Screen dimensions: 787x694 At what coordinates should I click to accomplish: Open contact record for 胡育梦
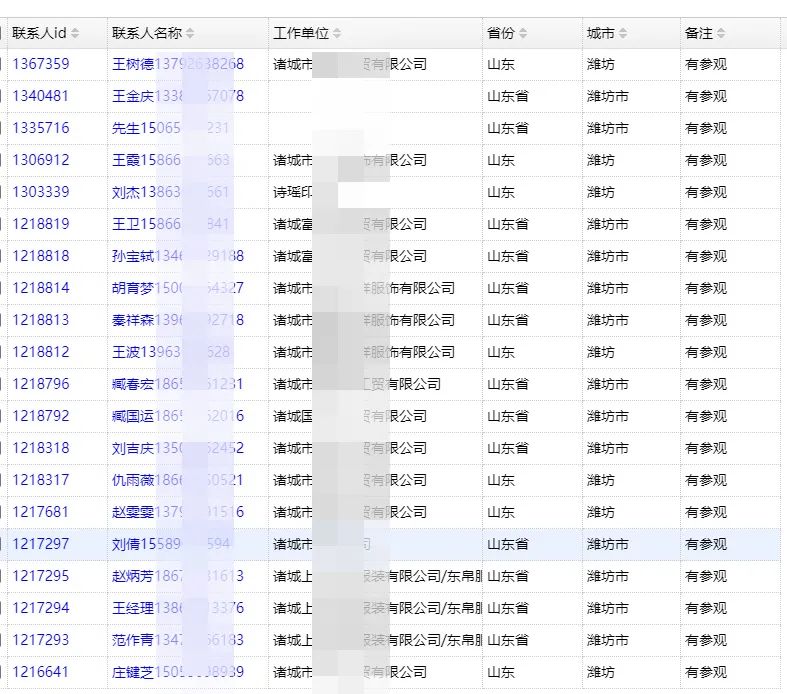pos(133,288)
